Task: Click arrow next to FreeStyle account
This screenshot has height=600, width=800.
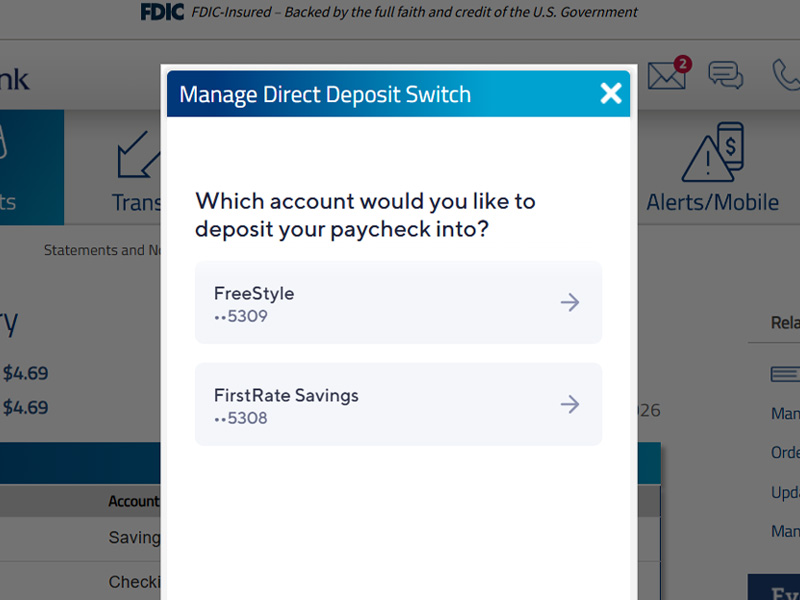Action: pos(569,303)
